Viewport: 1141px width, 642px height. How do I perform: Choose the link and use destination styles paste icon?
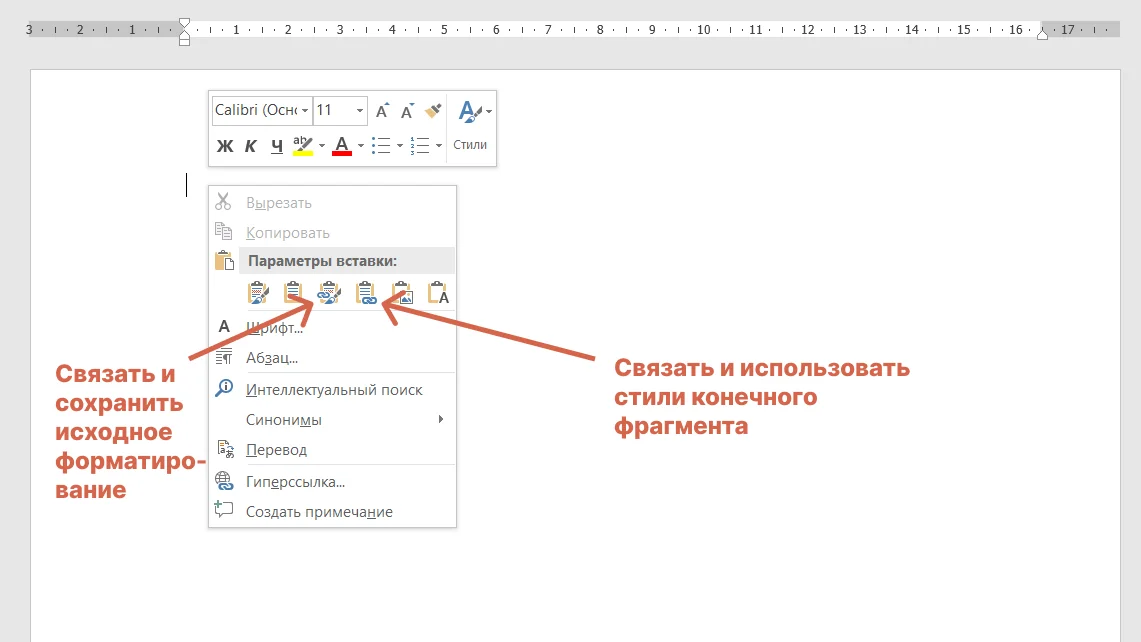coord(366,293)
